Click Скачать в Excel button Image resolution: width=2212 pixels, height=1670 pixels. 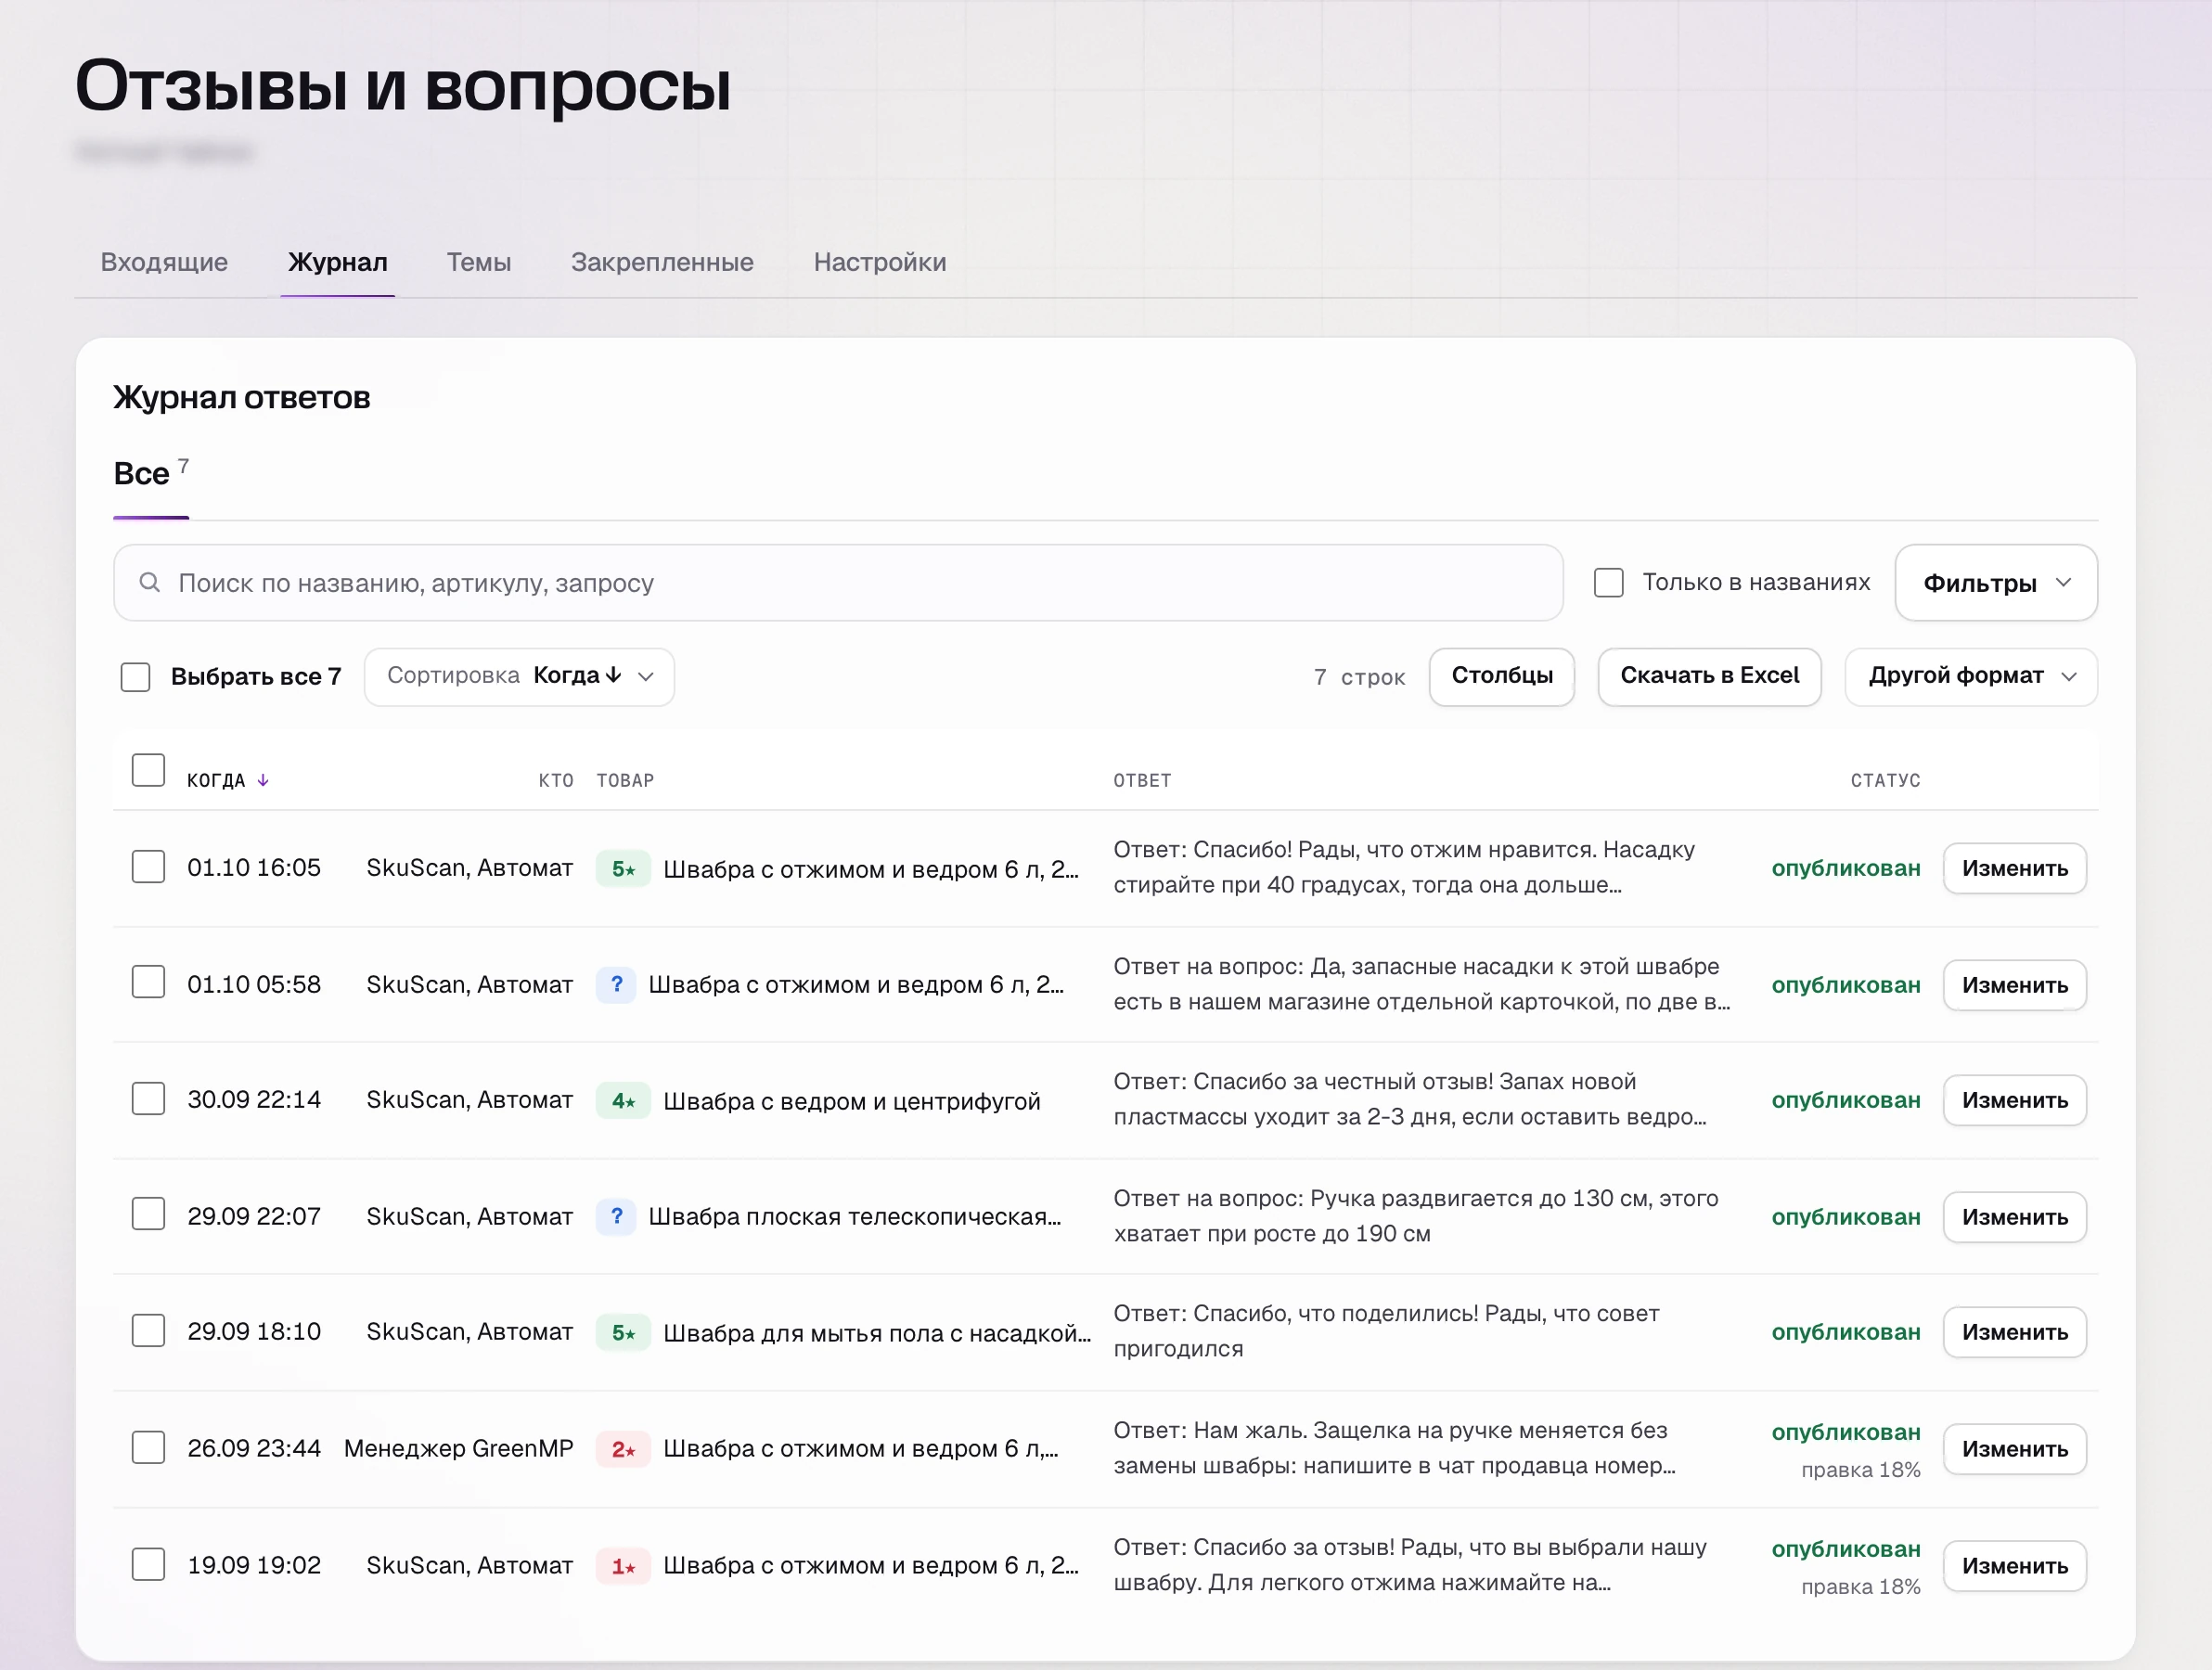(1709, 677)
